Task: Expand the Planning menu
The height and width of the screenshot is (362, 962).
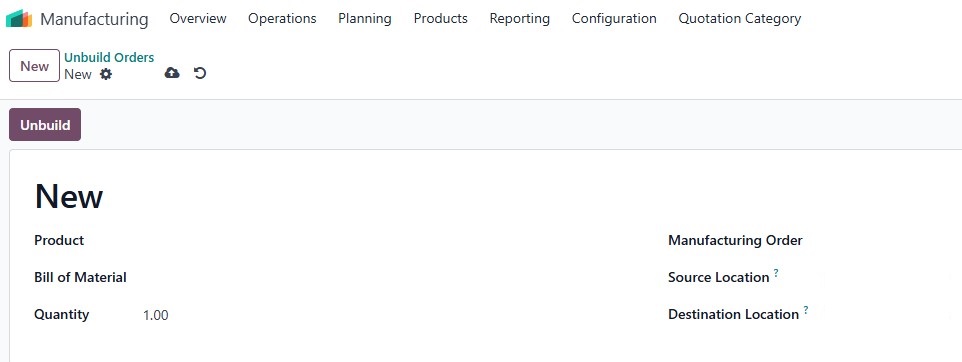Action: (x=364, y=18)
